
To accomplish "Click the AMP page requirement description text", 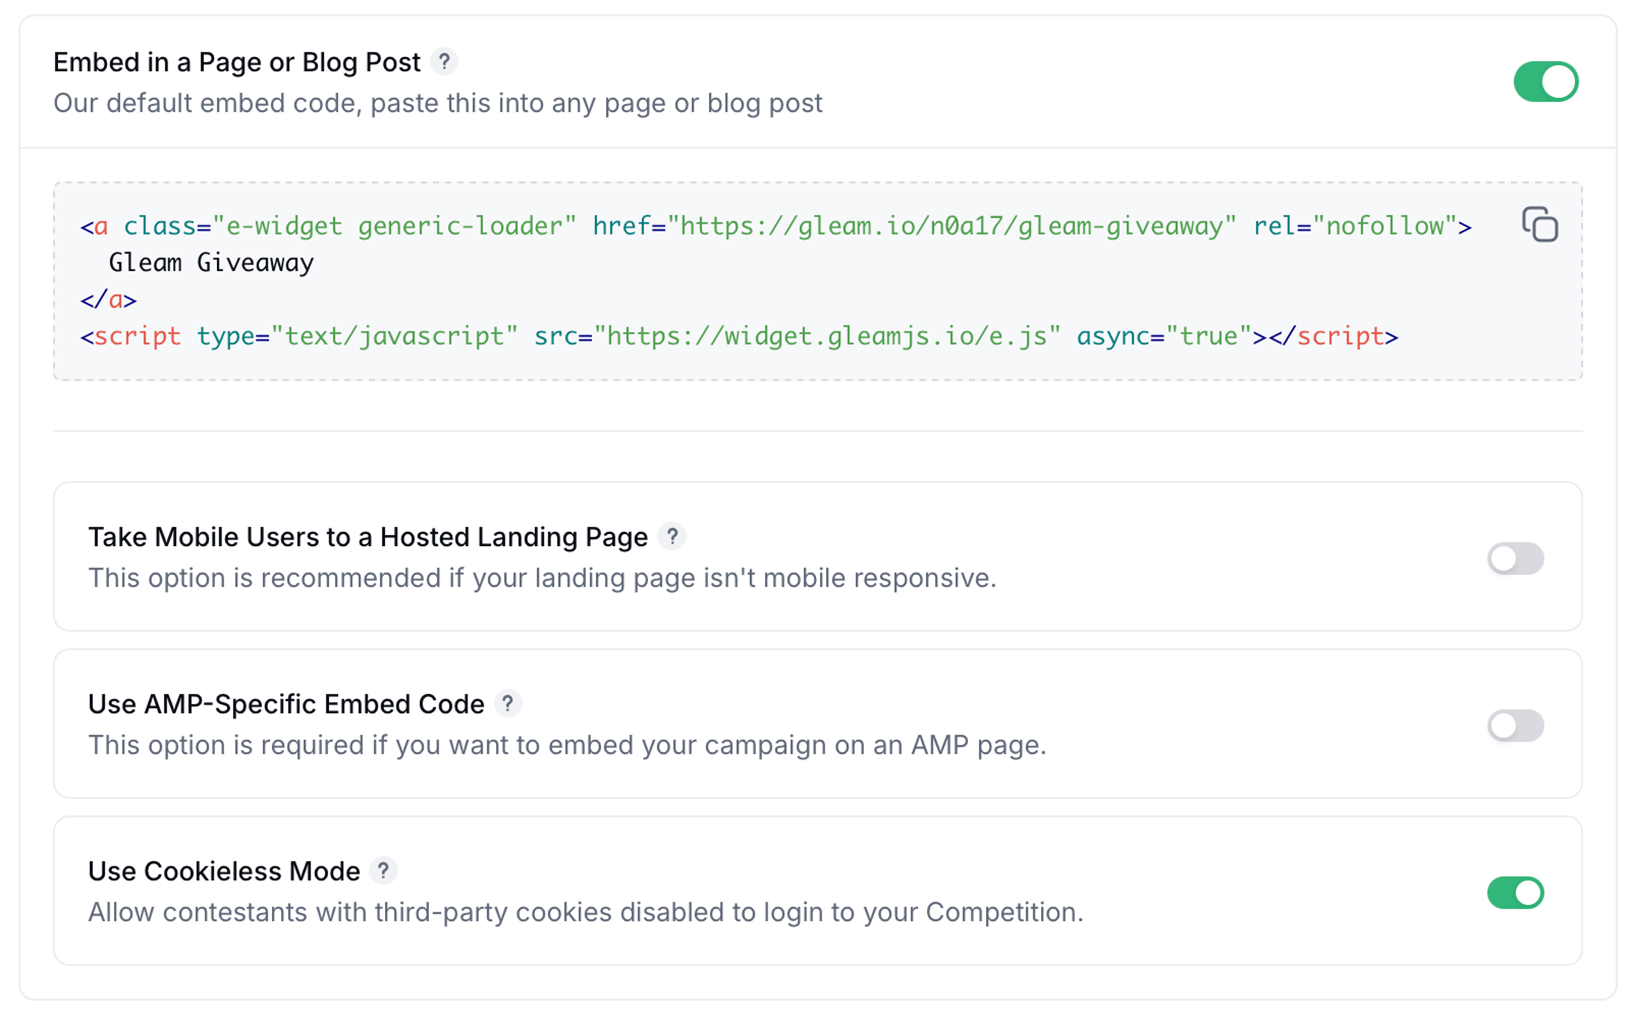I will coord(567,745).
